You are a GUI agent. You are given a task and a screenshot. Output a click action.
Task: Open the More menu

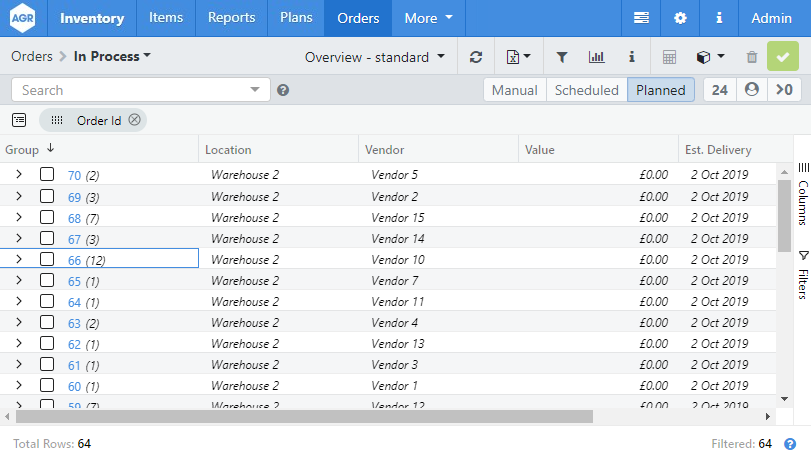(x=428, y=18)
